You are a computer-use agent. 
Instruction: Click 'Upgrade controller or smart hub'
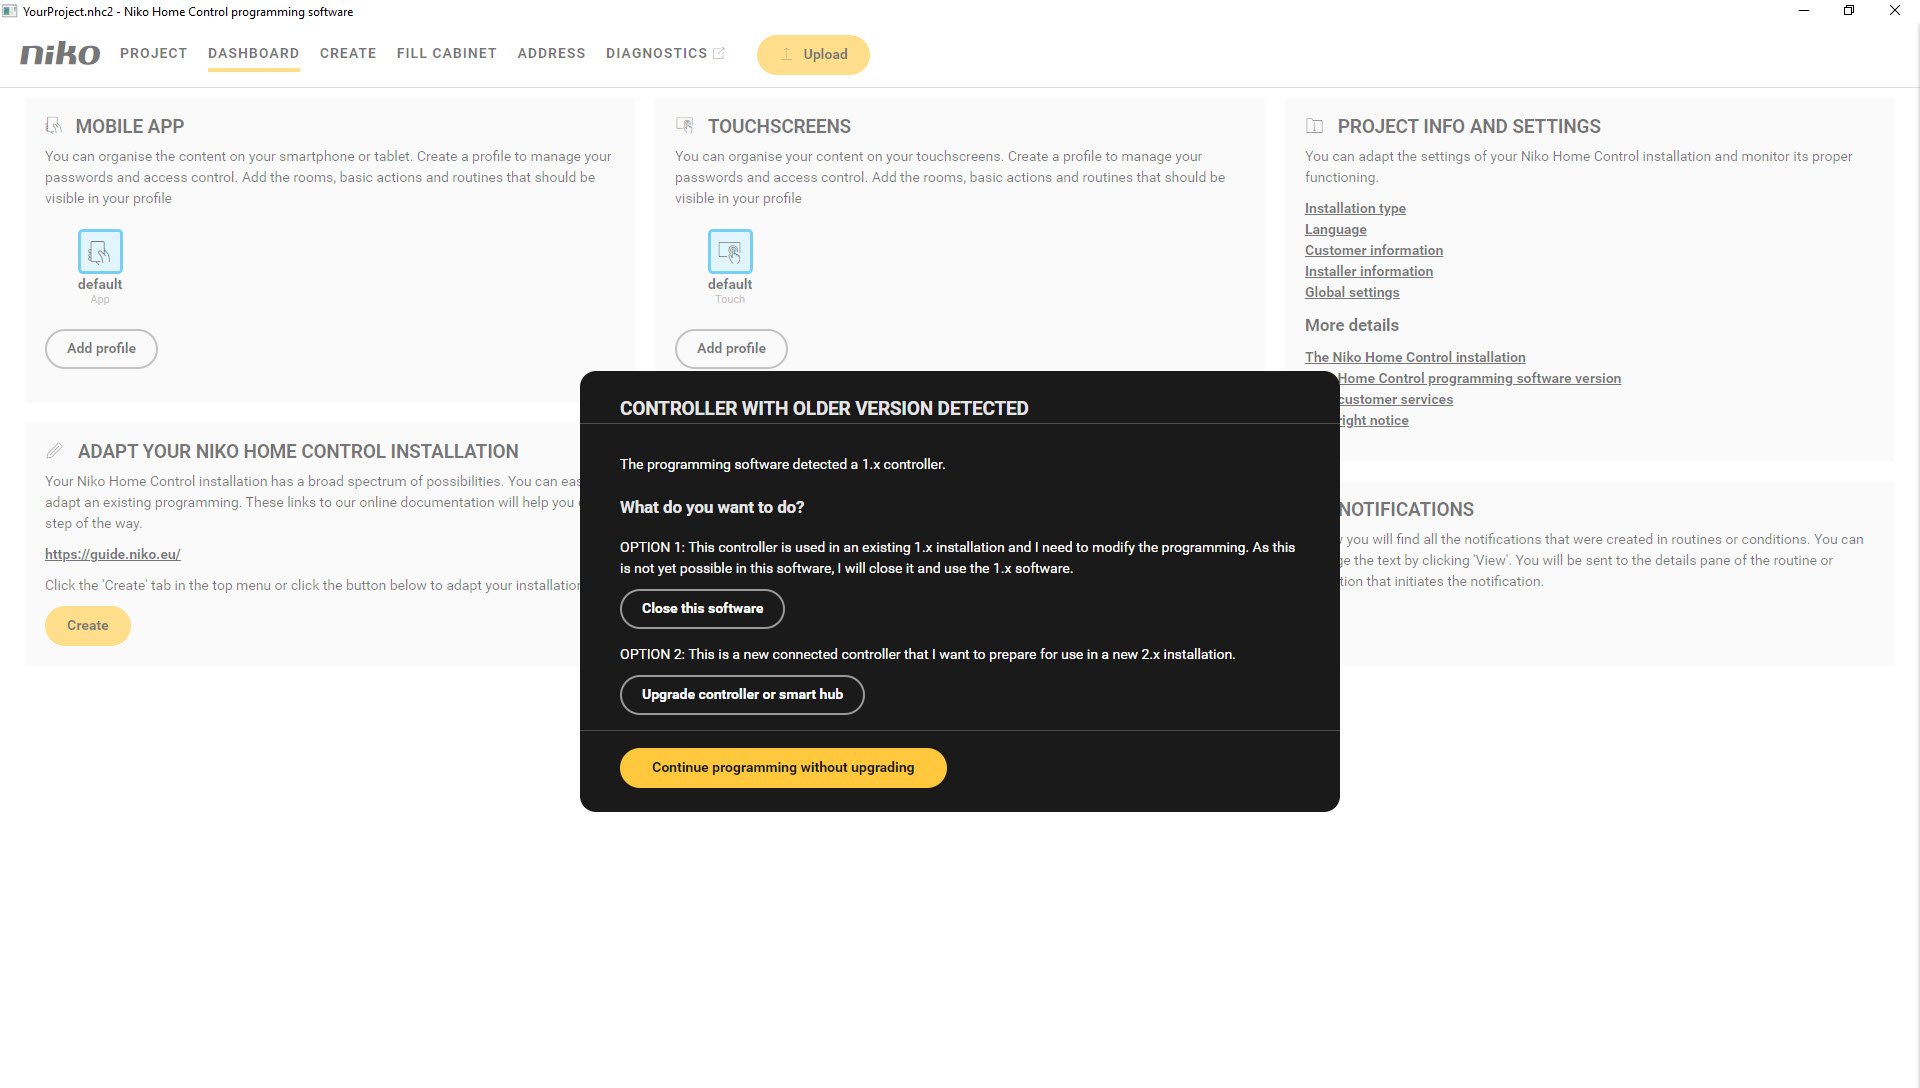pyautogui.click(x=742, y=694)
